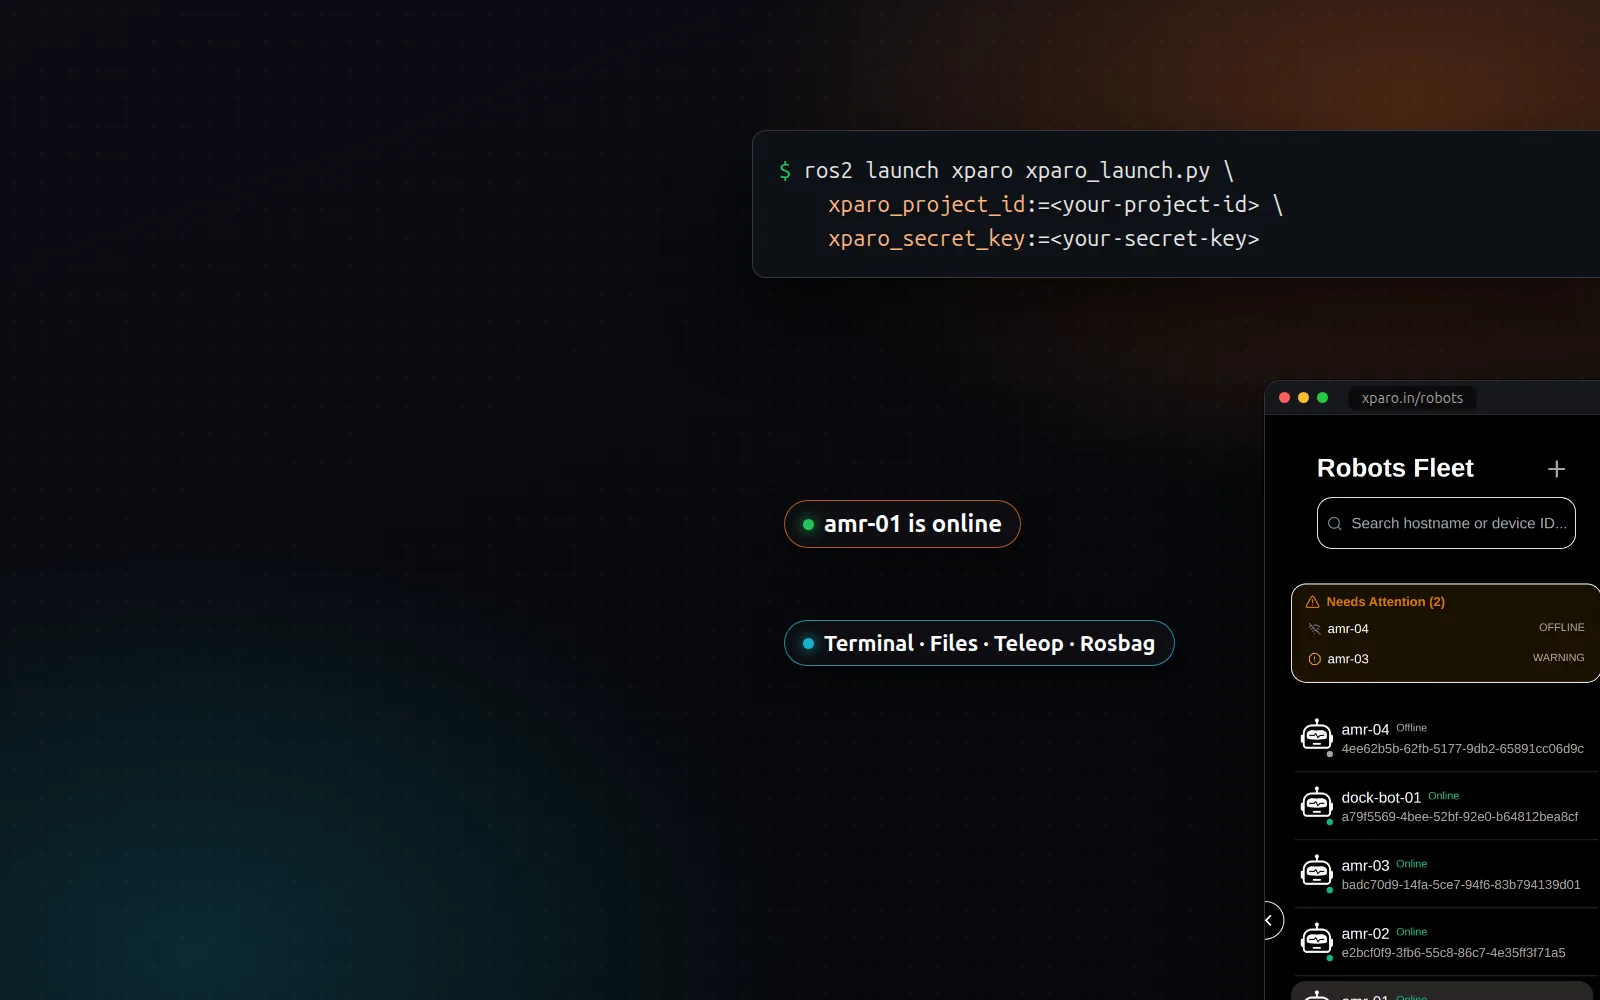Click the warning circle icon beside amr-03 alert

point(1314,659)
